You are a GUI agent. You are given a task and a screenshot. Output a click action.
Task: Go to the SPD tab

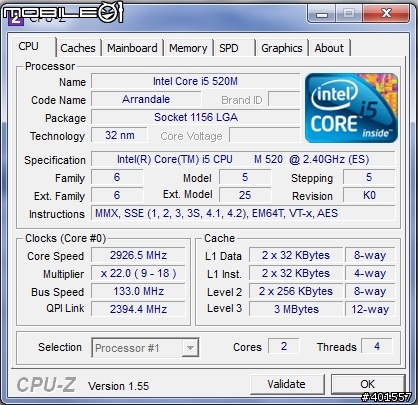point(235,48)
